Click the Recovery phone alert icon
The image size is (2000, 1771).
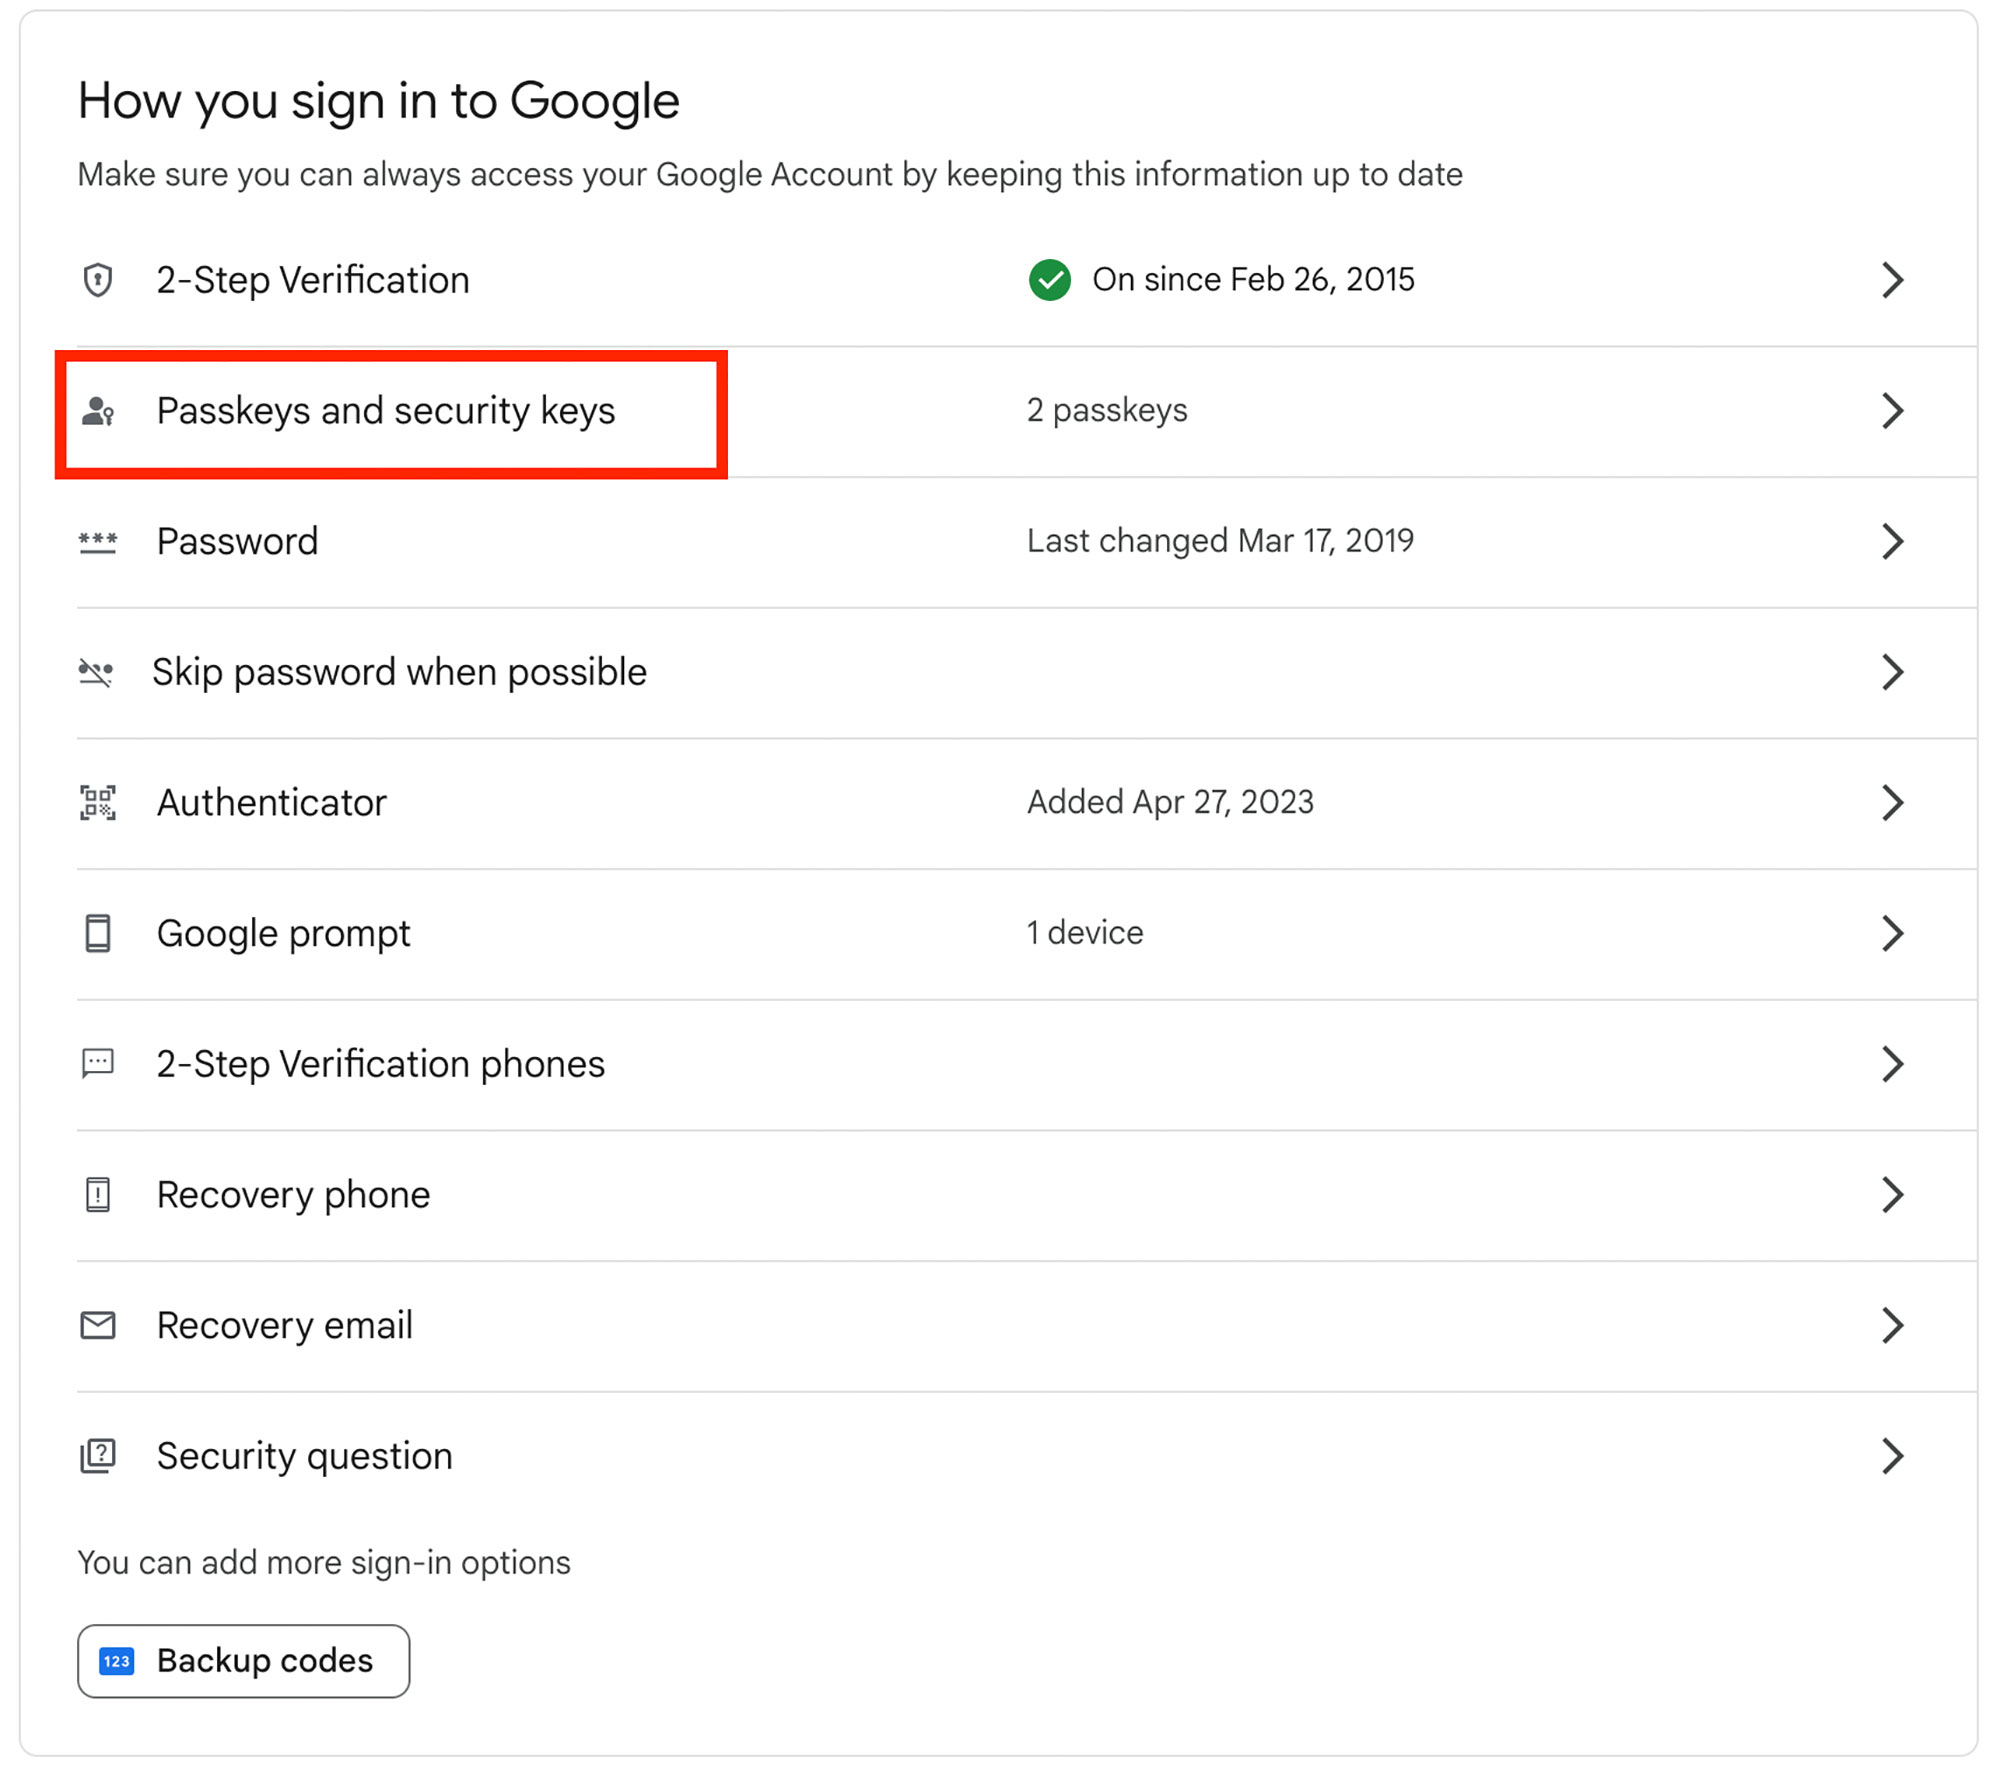click(x=98, y=1194)
